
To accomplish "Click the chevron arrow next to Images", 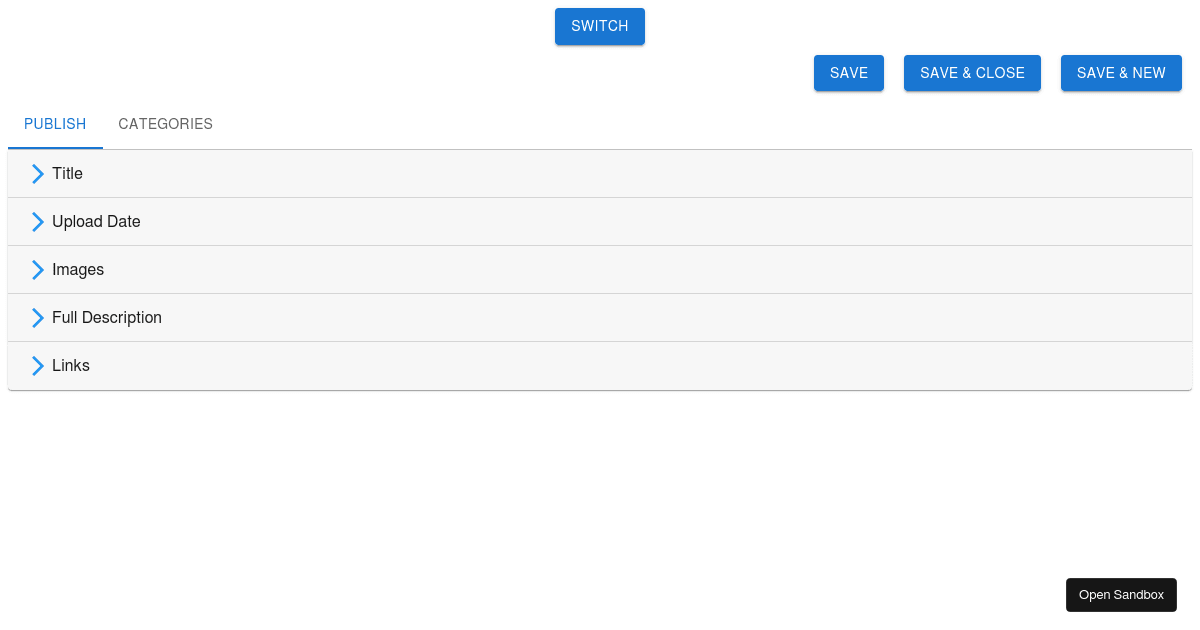I will [38, 269].
